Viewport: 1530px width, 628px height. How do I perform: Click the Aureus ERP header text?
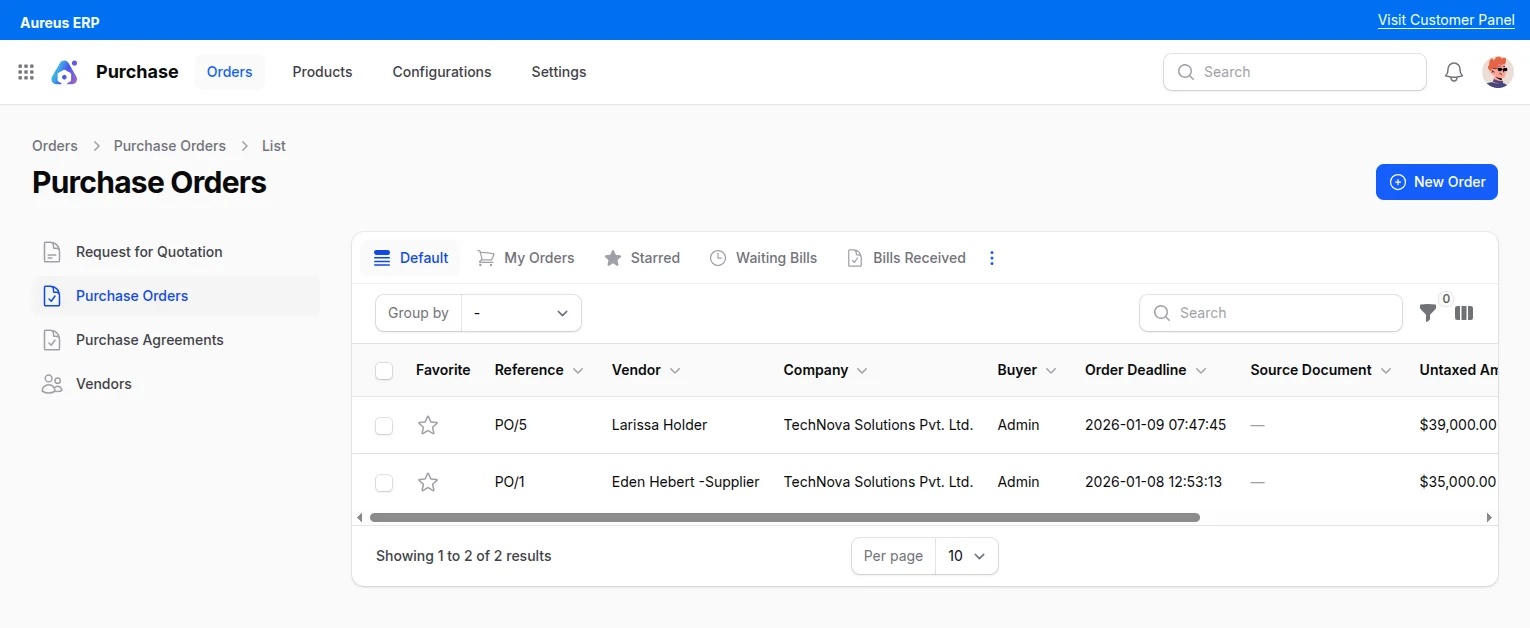[60, 22]
